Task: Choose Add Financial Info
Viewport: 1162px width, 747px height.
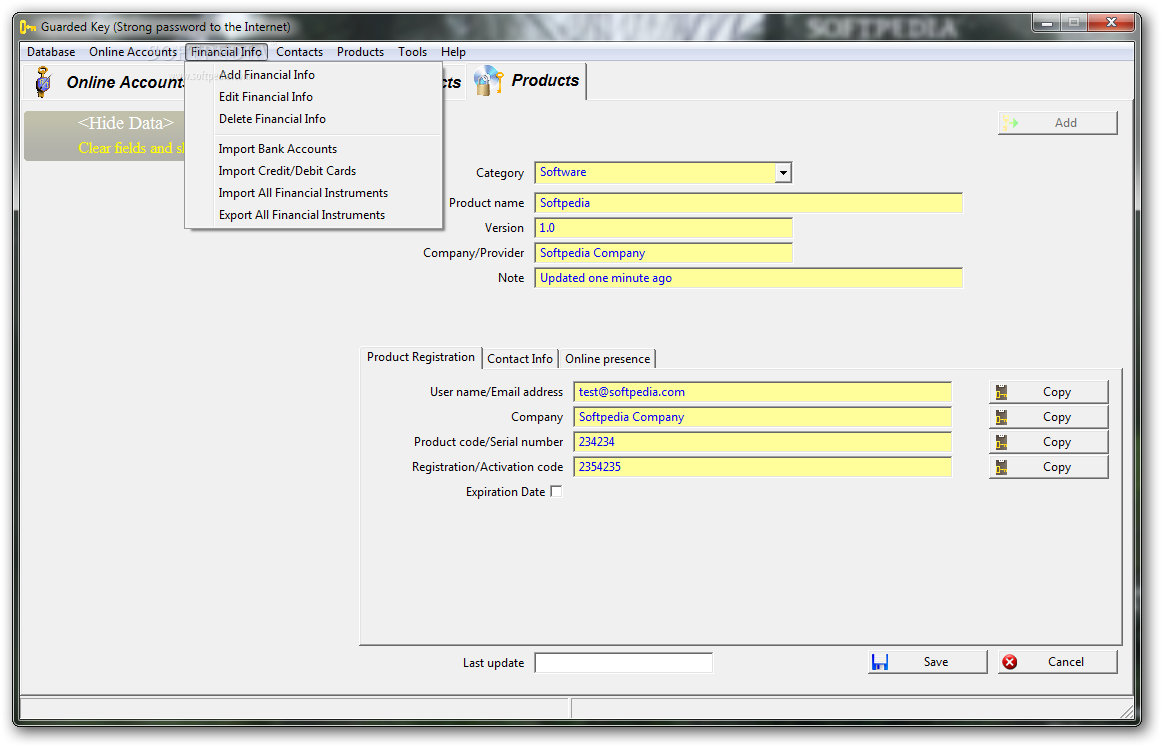Action: 313,75
